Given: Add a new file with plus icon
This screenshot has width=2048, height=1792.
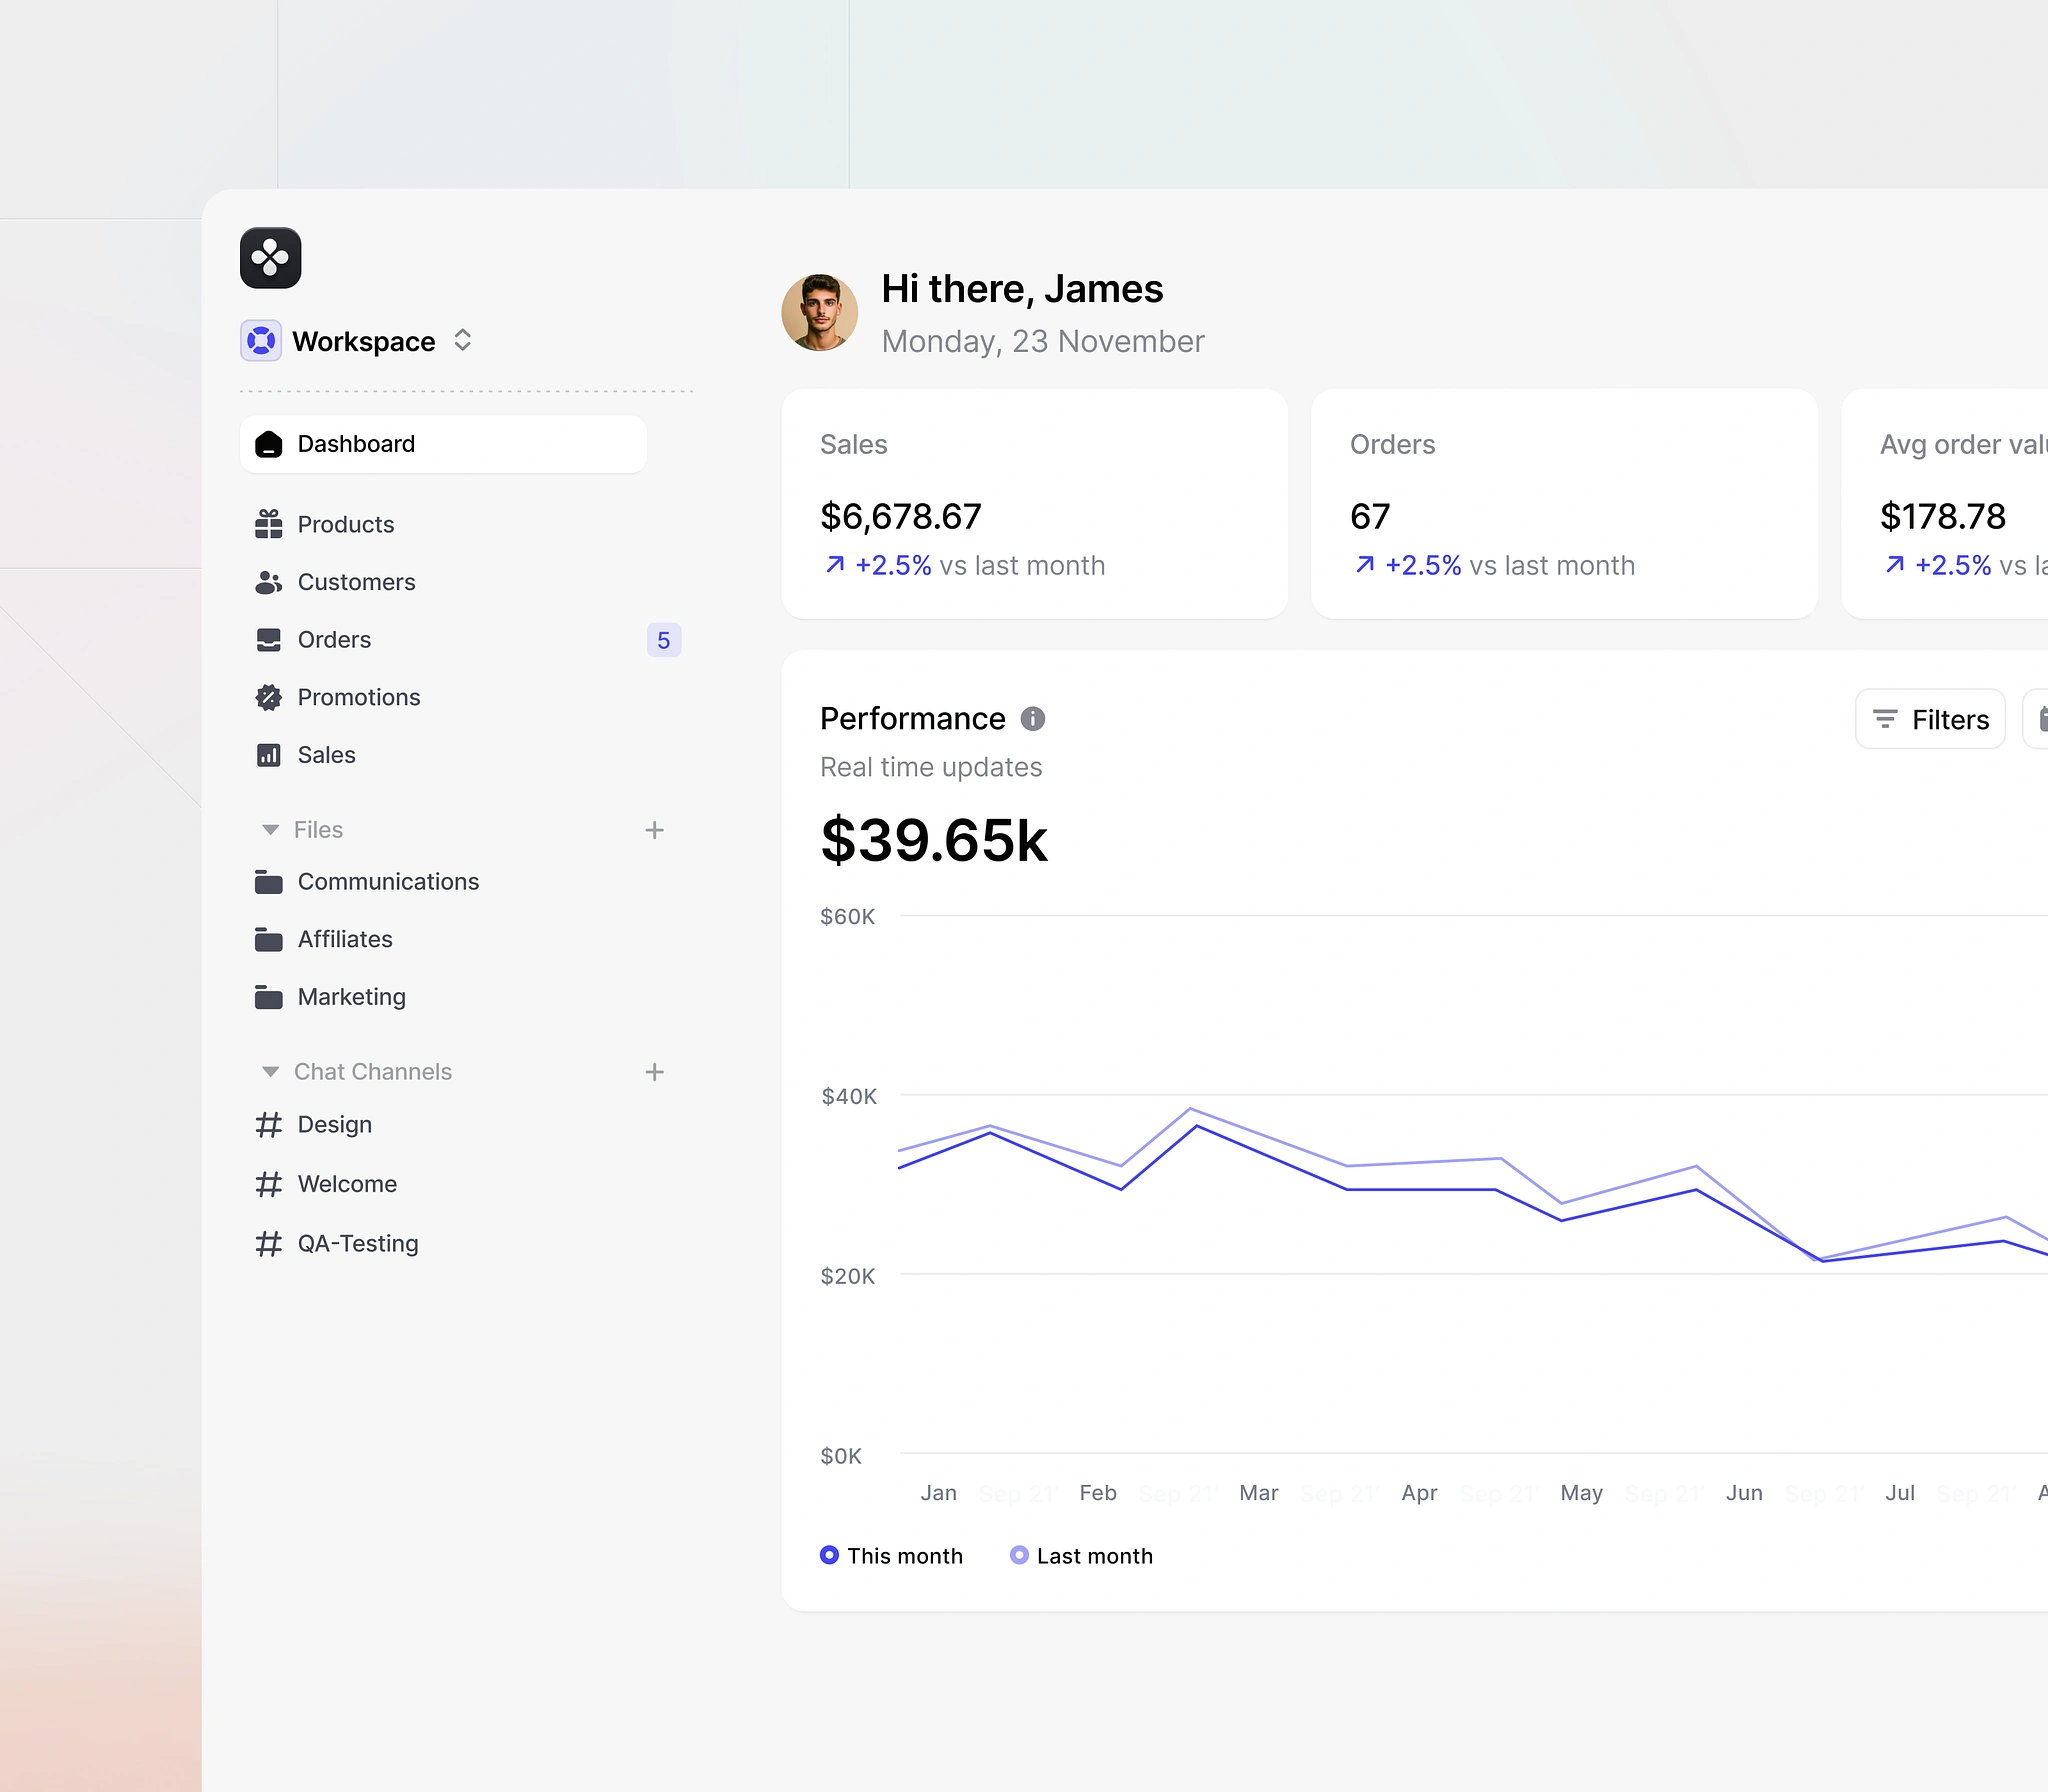Looking at the screenshot, I should 655,830.
